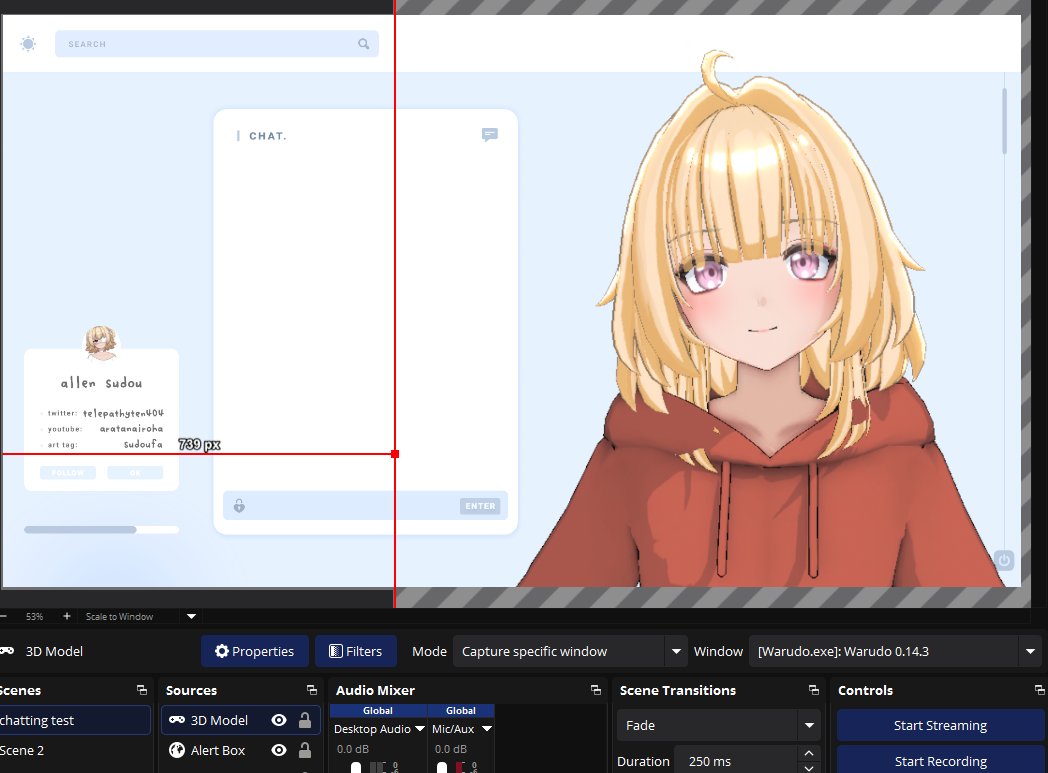Click the chat message input field

365,506
